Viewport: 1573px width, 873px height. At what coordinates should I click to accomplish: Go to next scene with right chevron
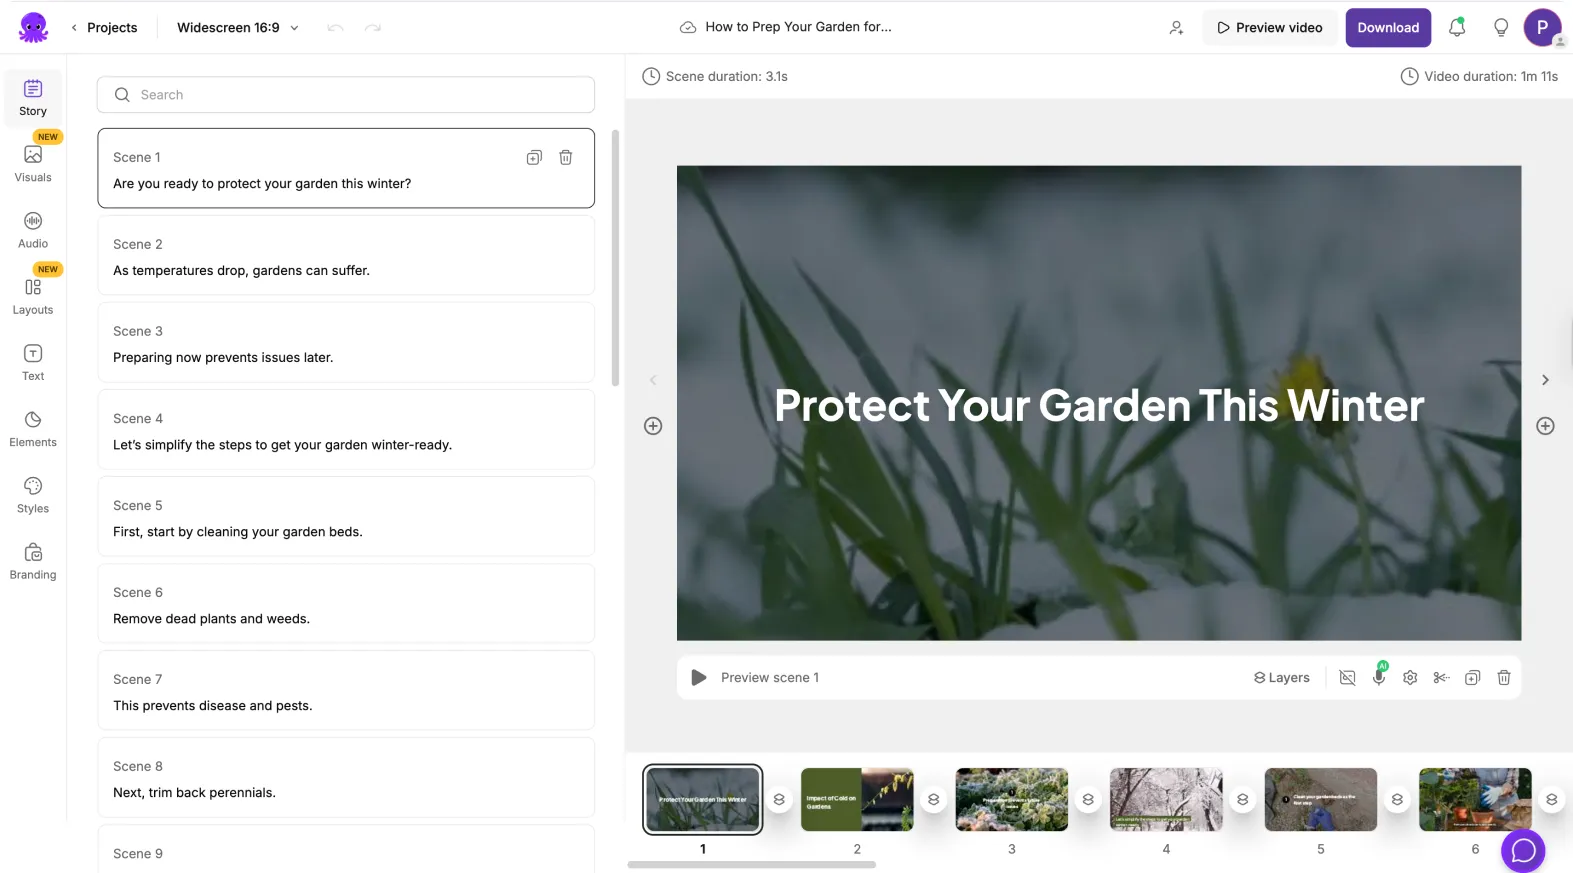point(1545,380)
